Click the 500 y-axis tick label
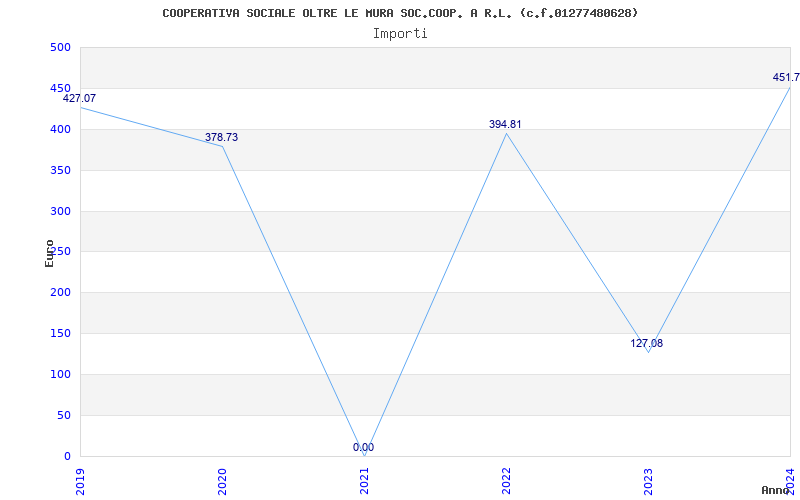Image resolution: width=800 pixels, height=500 pixels. [60, 47]
